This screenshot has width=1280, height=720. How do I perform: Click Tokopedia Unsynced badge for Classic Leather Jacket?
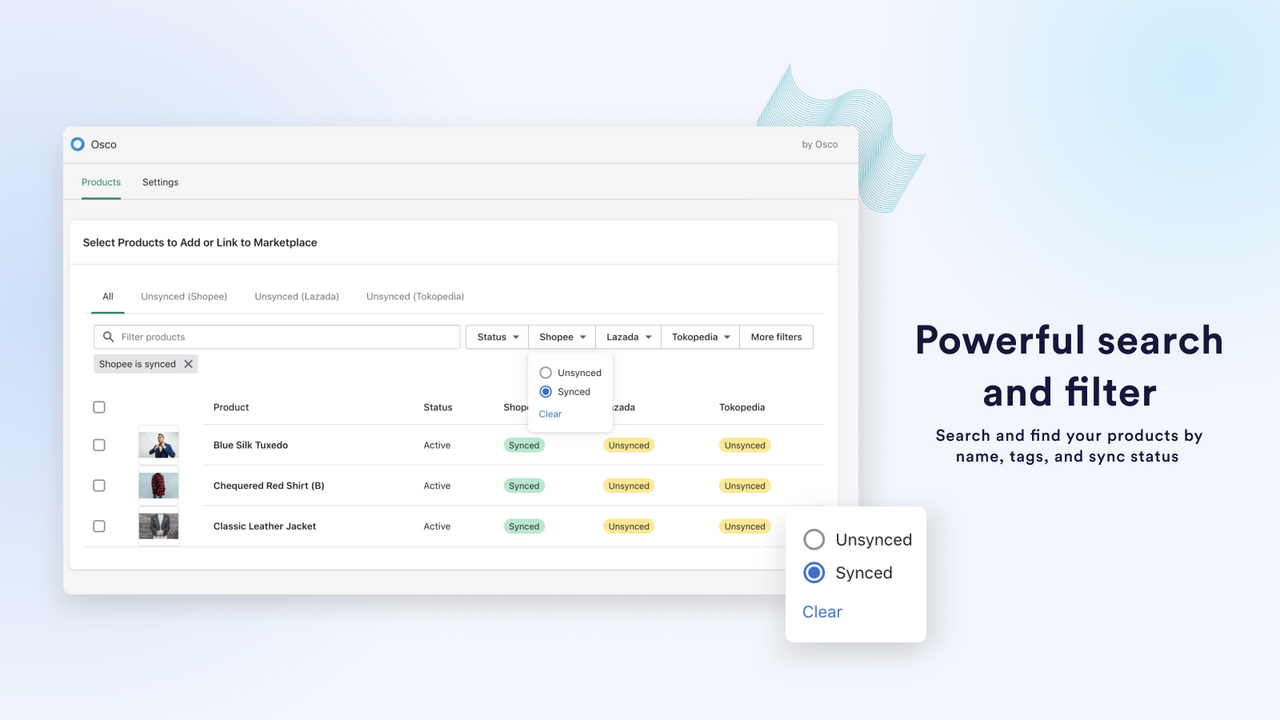tap(745, 526)
